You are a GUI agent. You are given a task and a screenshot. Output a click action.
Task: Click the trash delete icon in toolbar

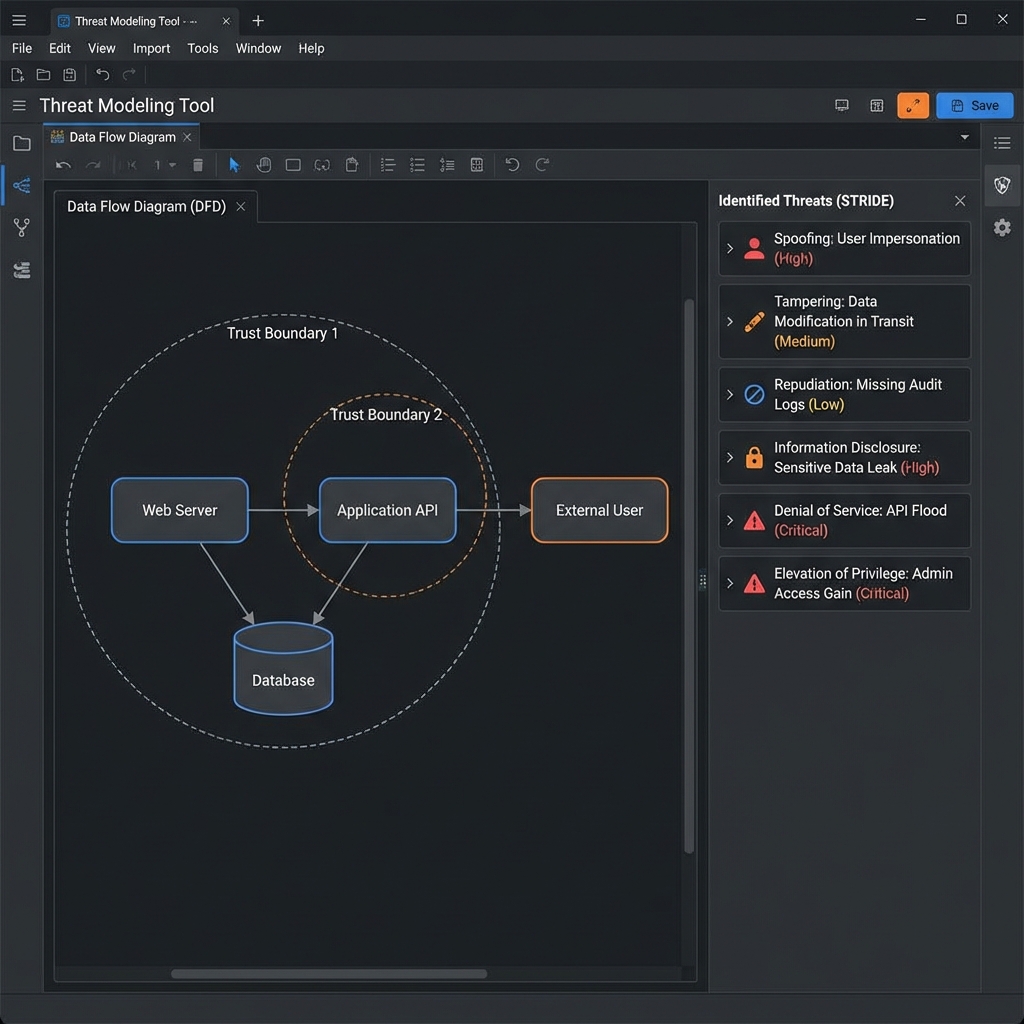click(x=198, y=165)
